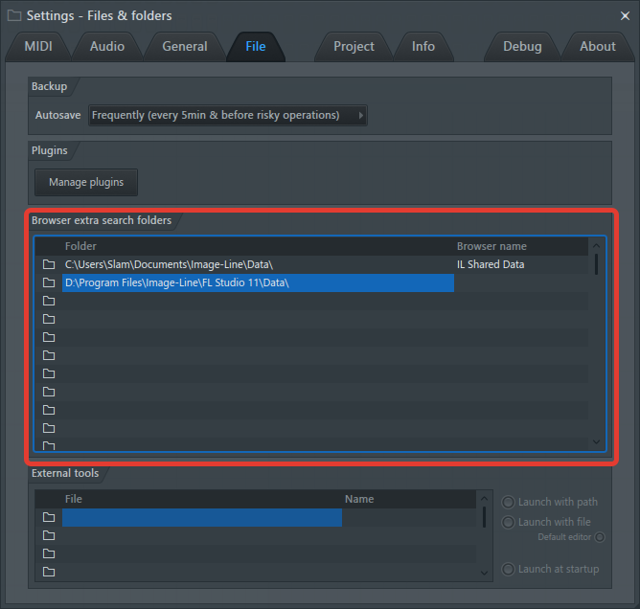The image size is (640, 609).
Task: Click folder icon next to FL Studio 11 Data path
Action: pos(49,282)
